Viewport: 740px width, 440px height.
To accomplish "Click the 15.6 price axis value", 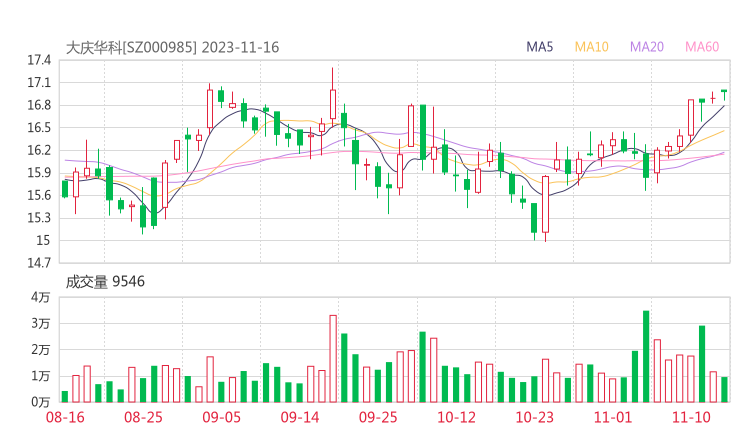I will coord(39,195).
